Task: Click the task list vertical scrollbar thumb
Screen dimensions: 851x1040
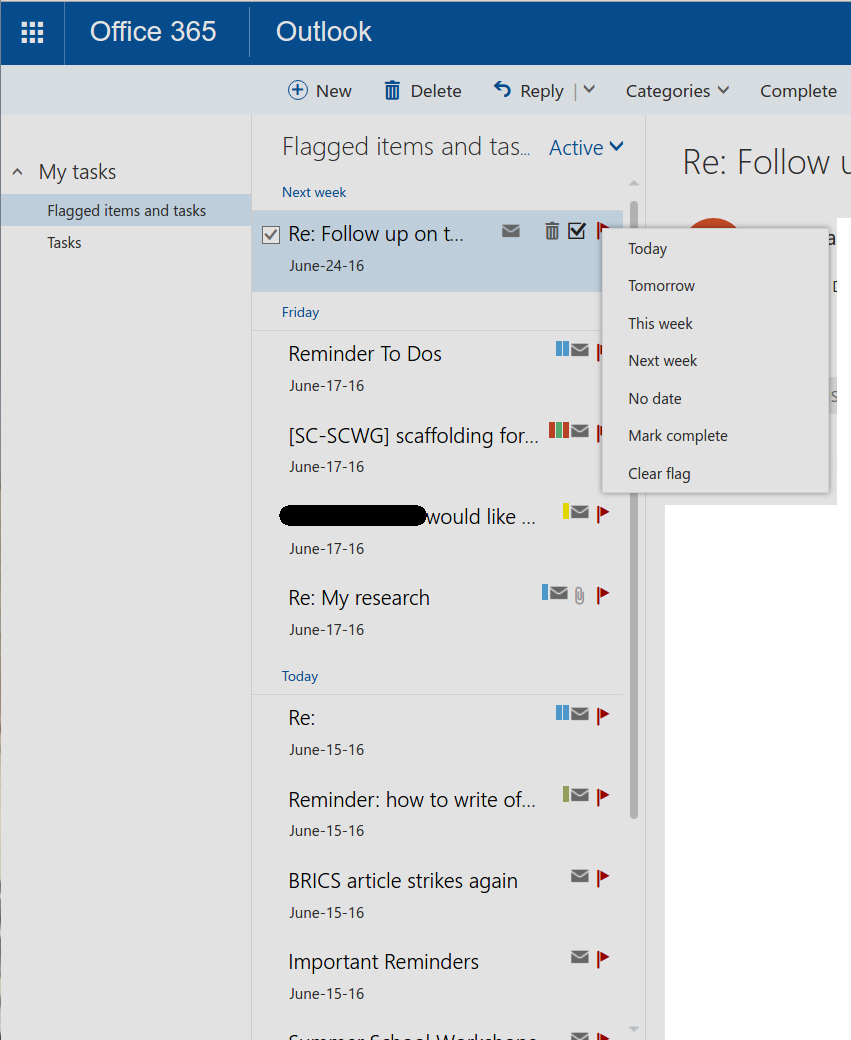Action: (634, 510)
